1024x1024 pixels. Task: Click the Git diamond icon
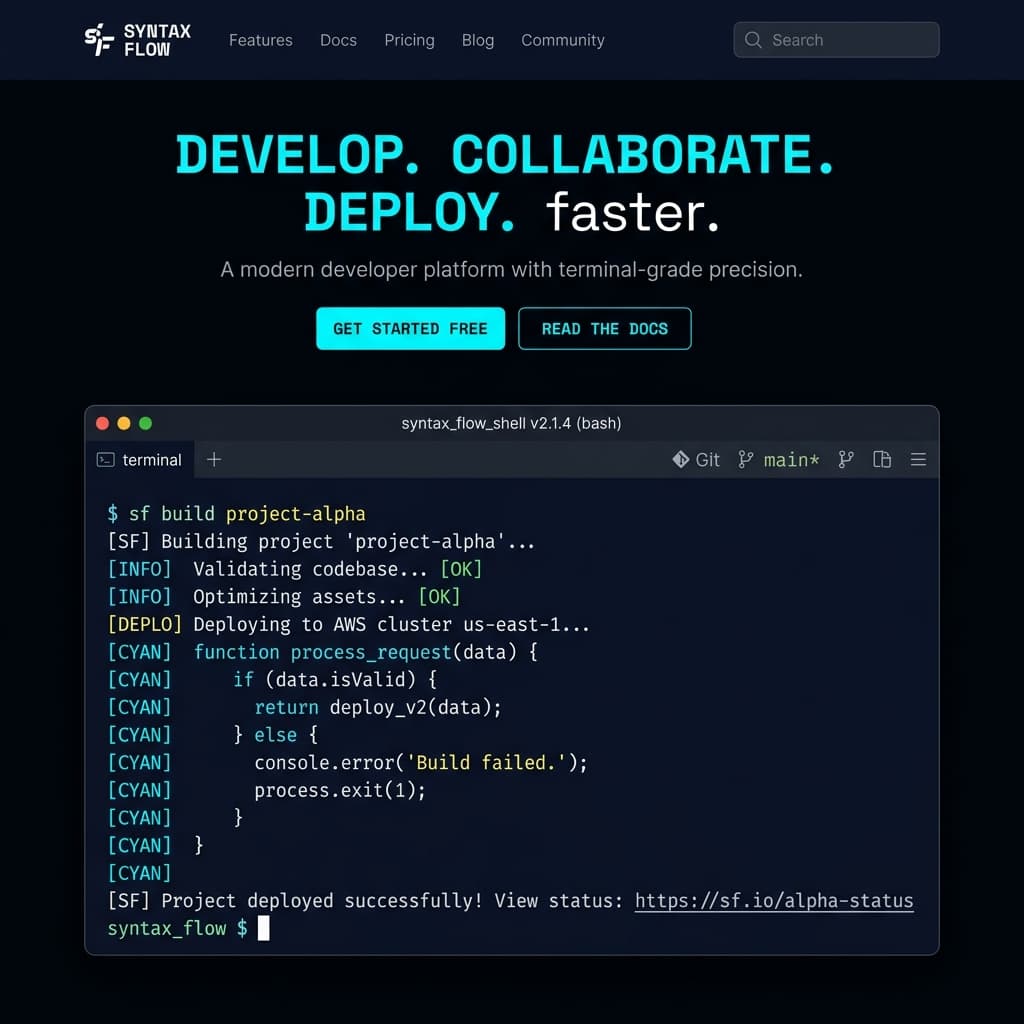[x=681, y=460]
